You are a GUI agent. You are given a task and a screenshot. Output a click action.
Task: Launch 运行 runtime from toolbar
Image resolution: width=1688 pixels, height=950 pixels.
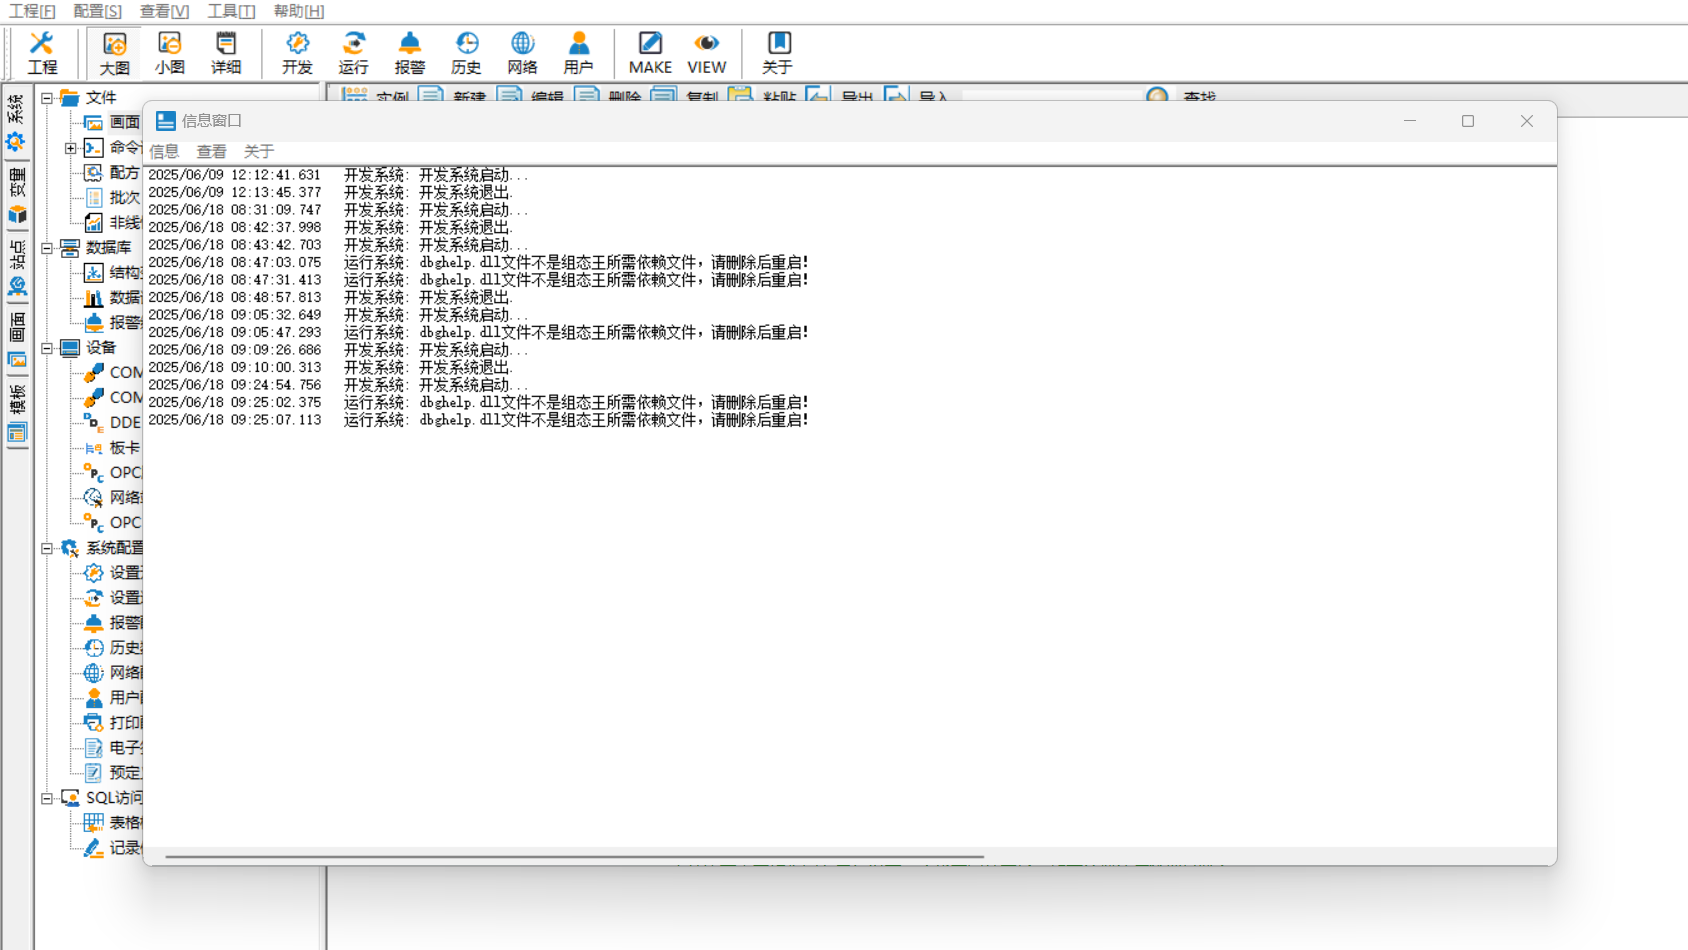353,53
